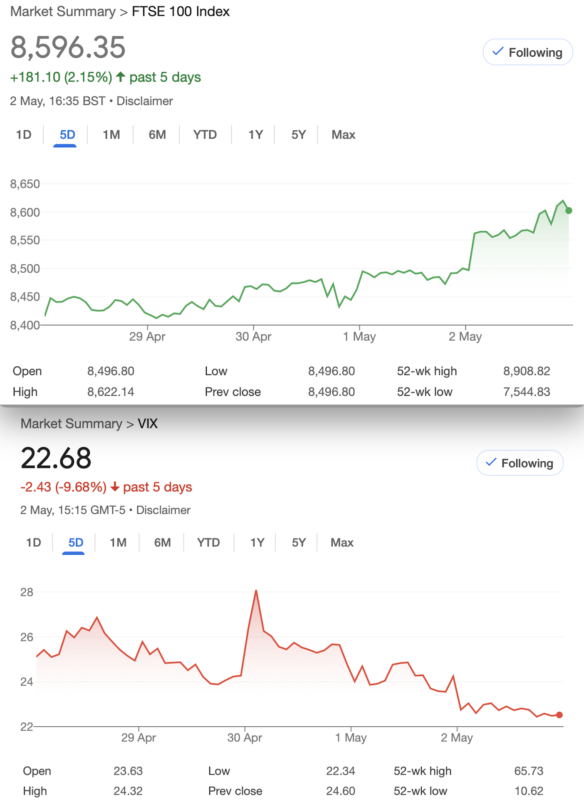The image size is (584, 800).
Task: Click VIX price 22.68
Action: [56, 458]
